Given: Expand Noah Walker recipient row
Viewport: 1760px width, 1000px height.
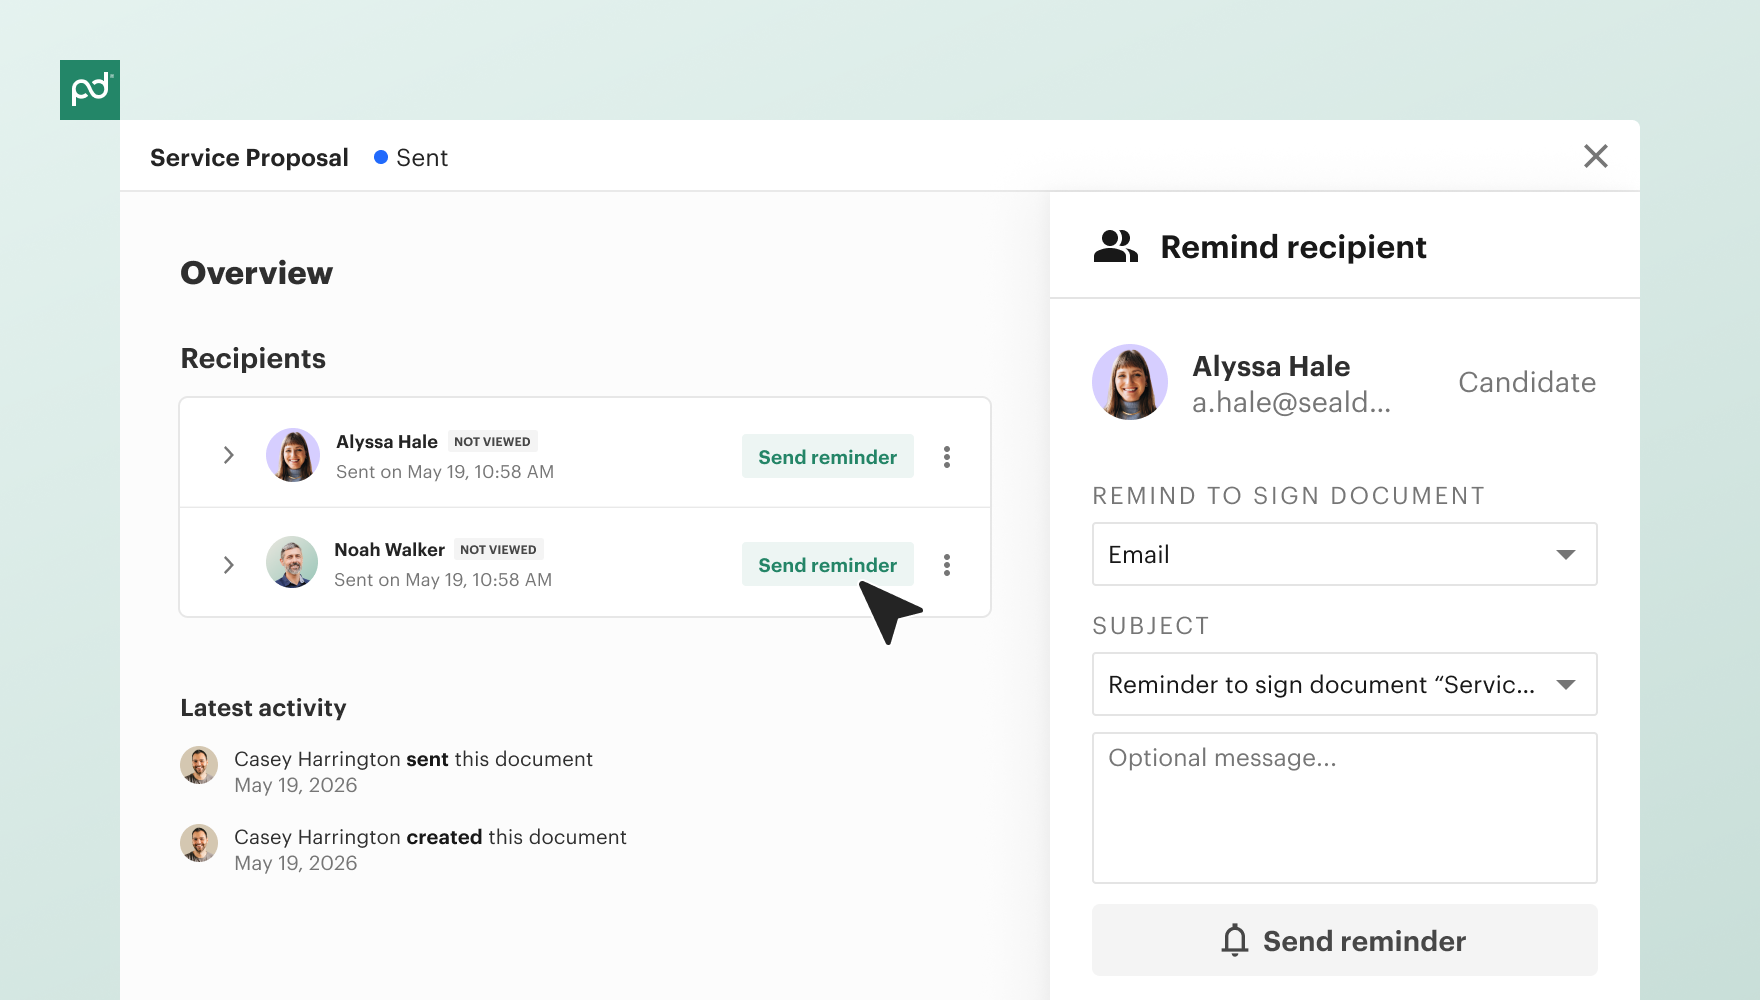Looking at the screenshot, I should 229,565.
